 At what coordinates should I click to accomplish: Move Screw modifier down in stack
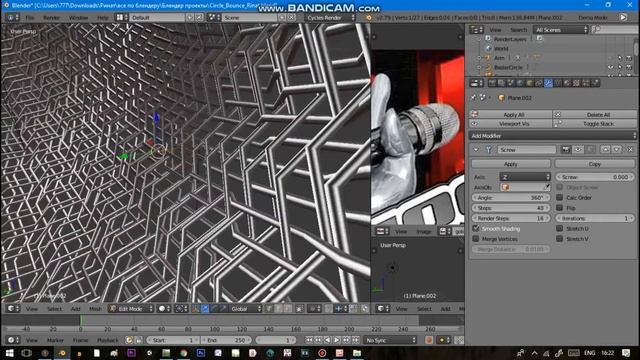coord(617,150)
